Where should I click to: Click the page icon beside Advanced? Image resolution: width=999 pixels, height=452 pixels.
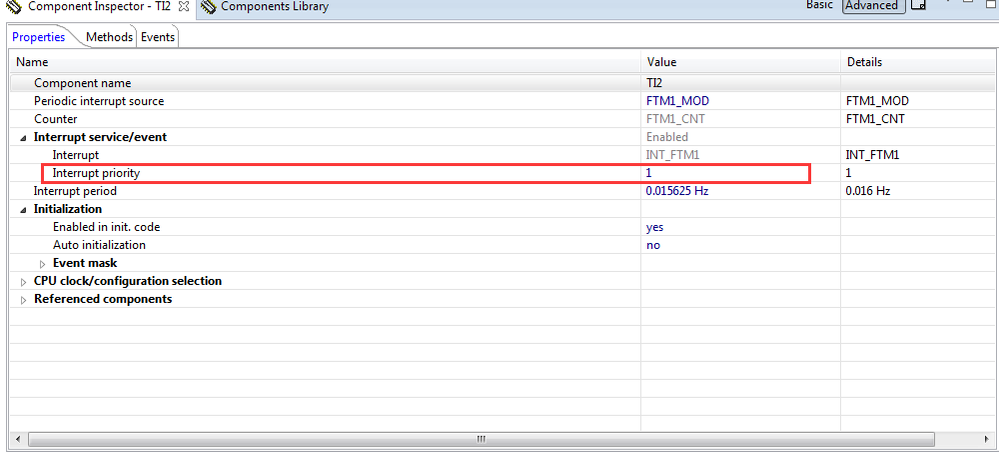(x=917, y=6)
